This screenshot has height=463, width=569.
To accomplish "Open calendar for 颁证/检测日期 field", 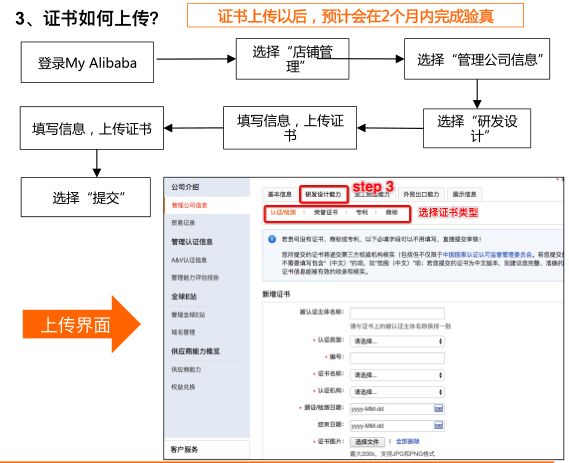I will coord(438,408).
